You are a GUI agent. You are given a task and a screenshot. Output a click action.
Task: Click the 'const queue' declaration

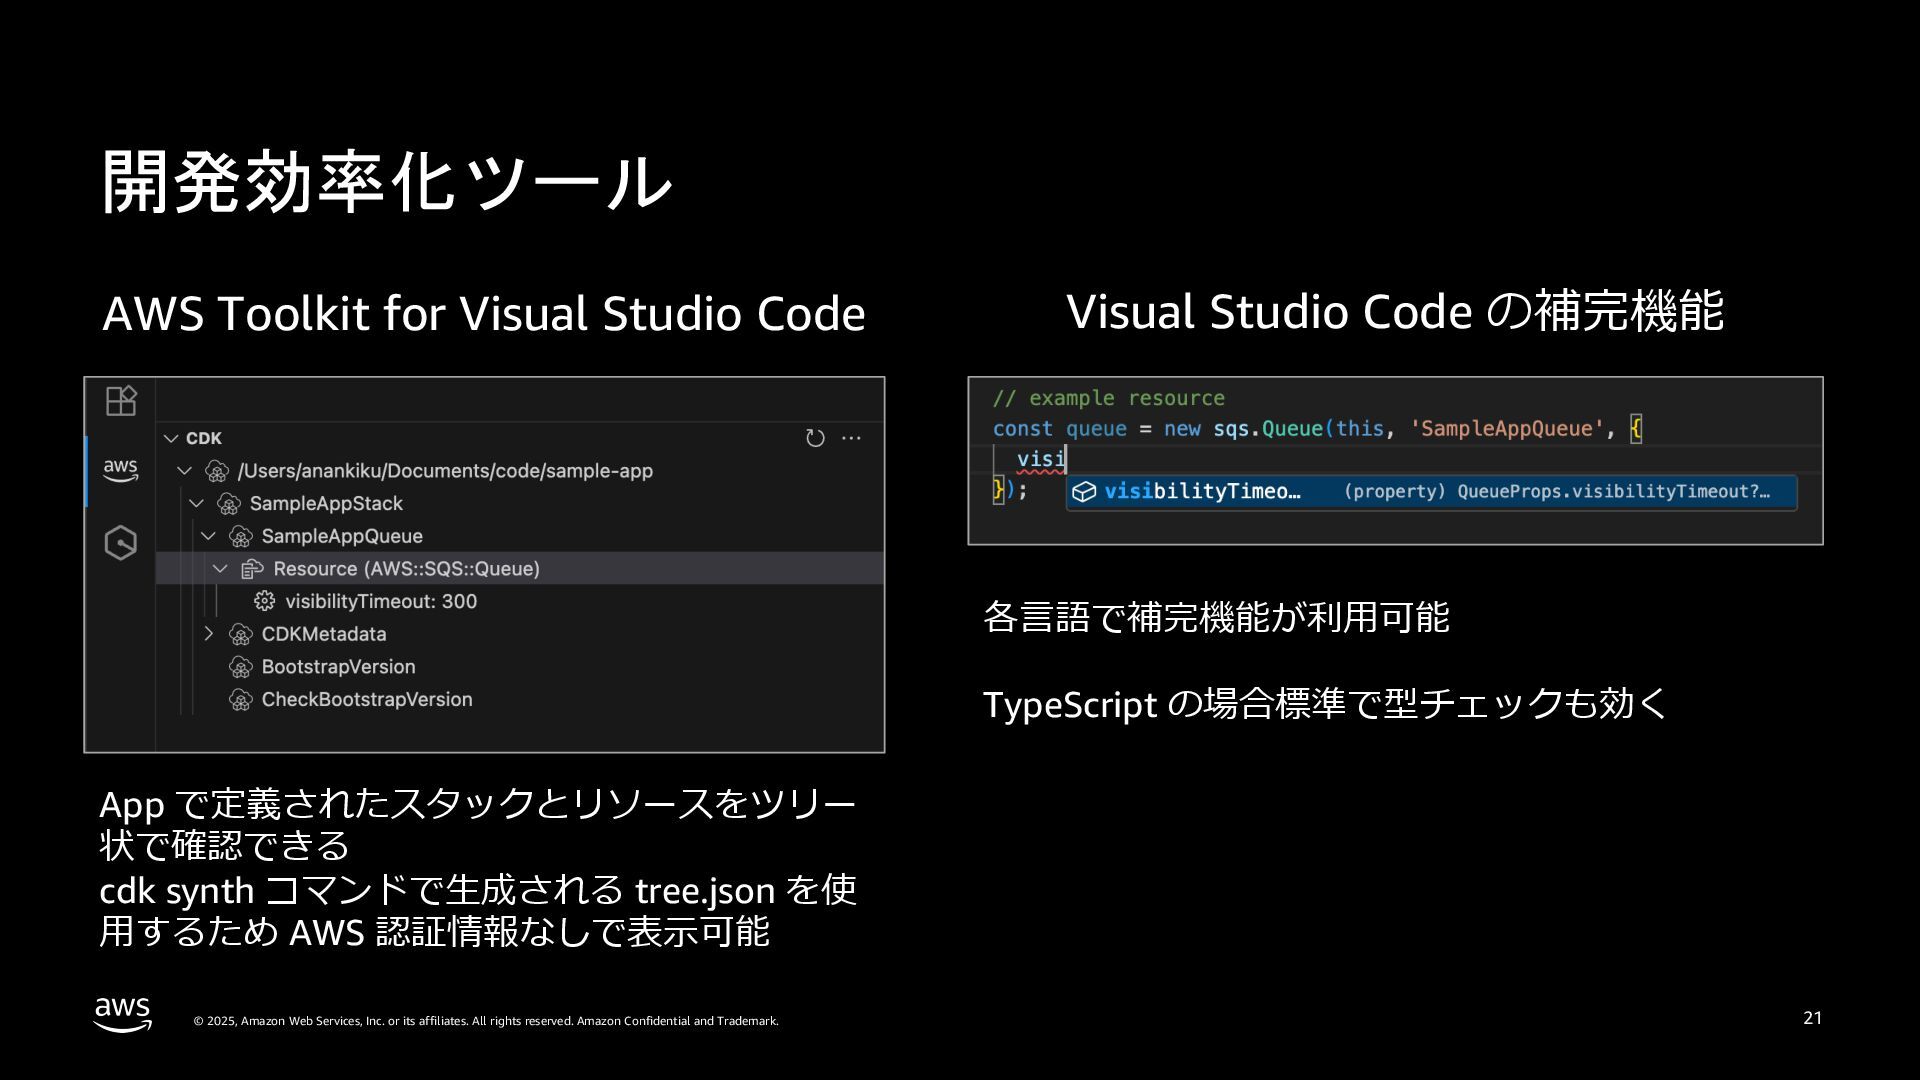pos(1059,428)
